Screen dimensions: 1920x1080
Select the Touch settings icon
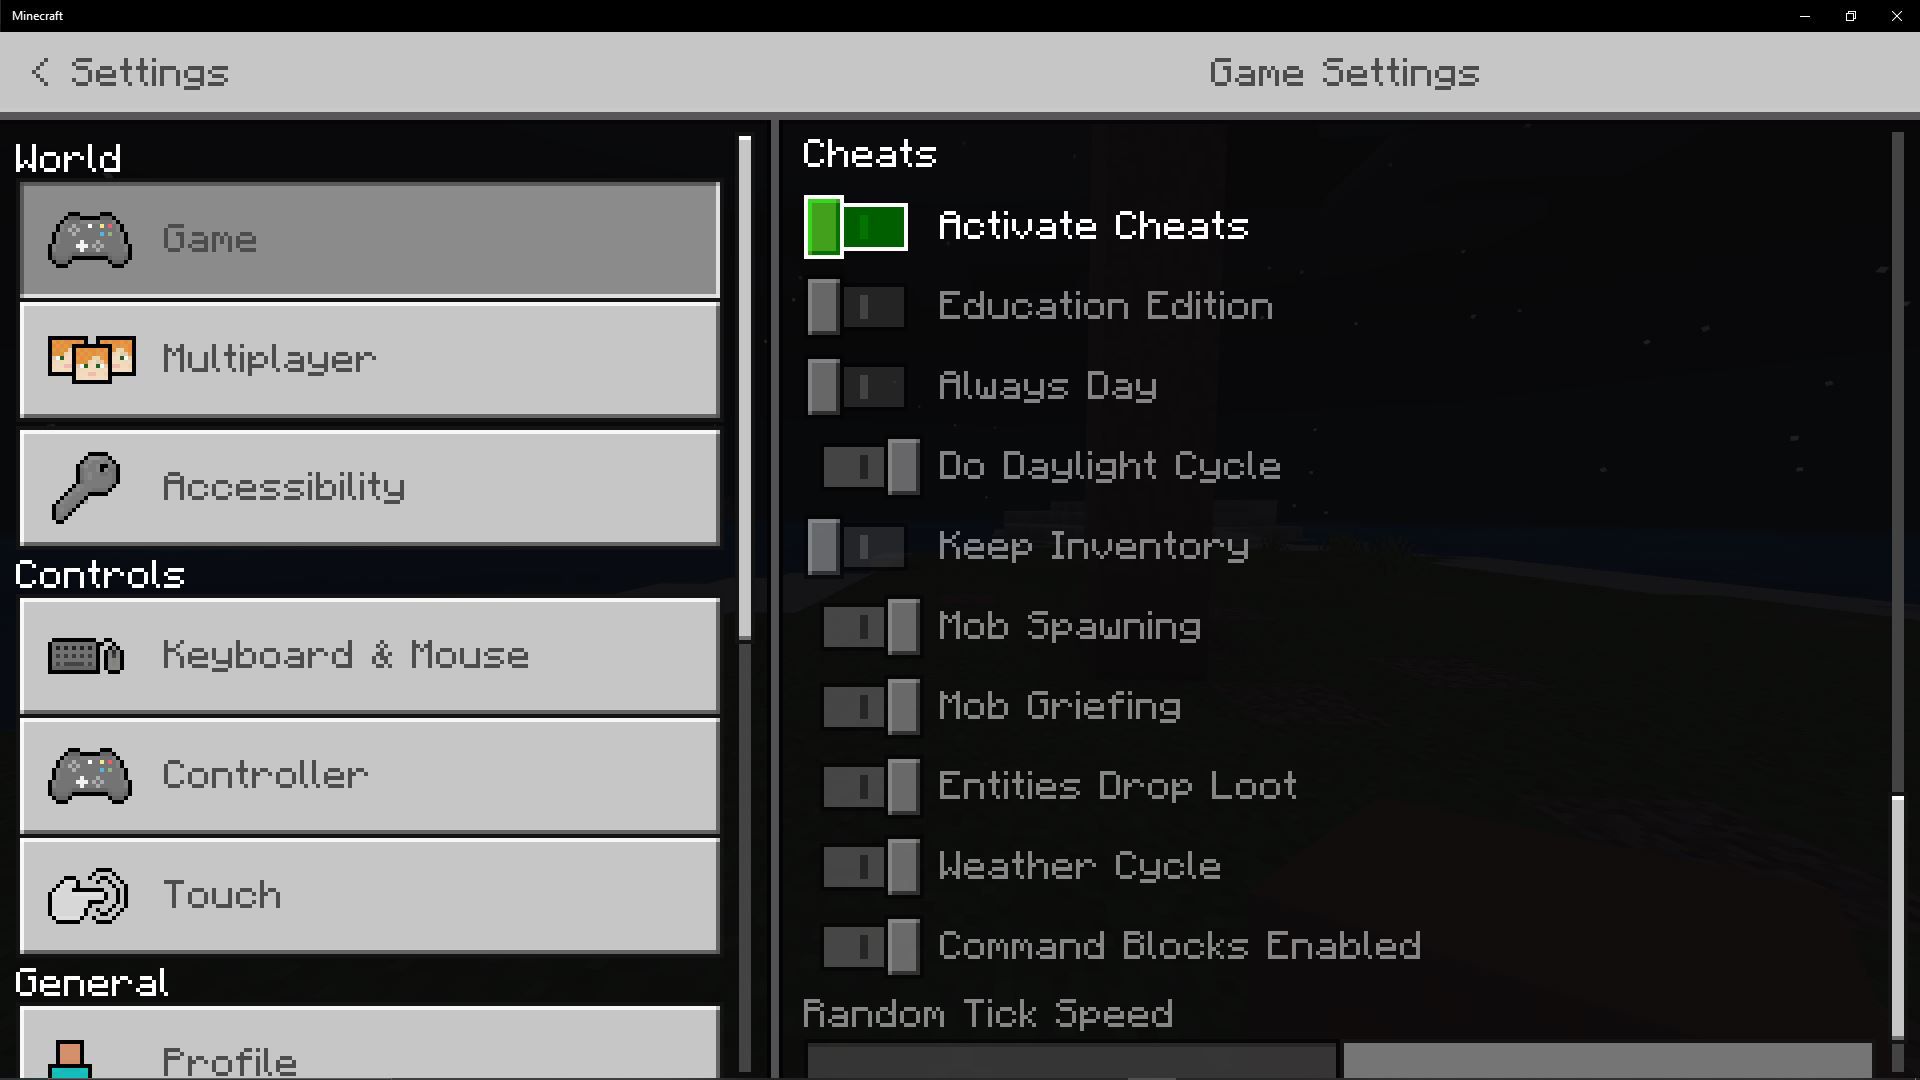click(88, 894)
